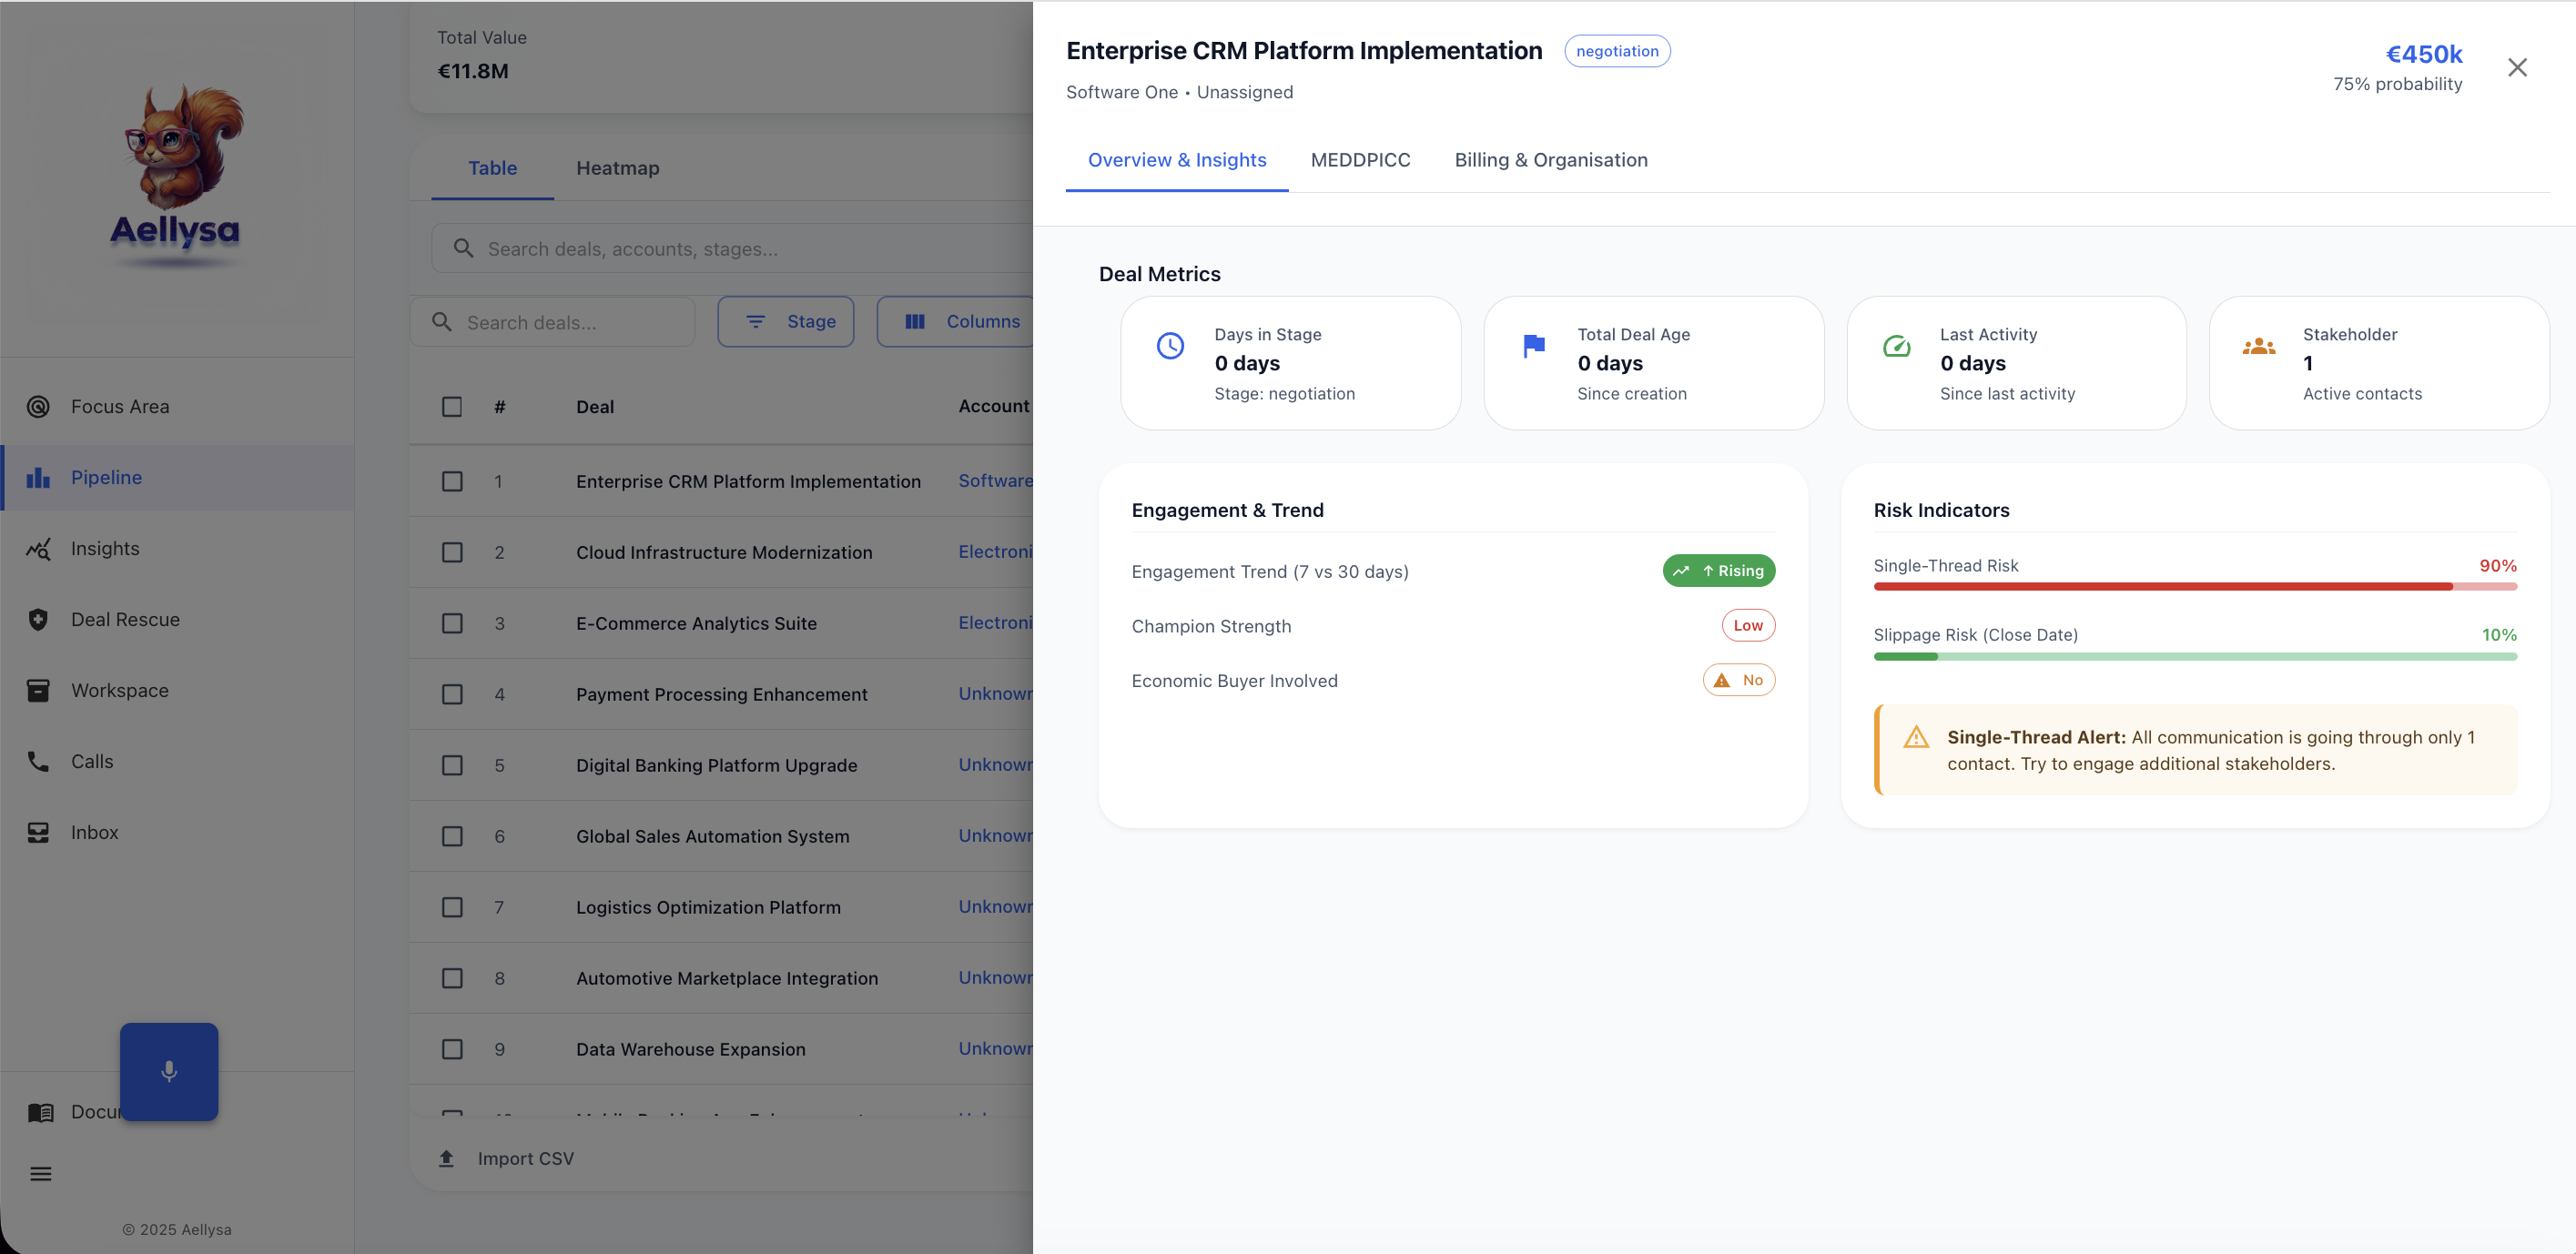This screenshot has height=1254, width=2576.
Task: Open the Inbox from the sidebar
Action: 93,832
